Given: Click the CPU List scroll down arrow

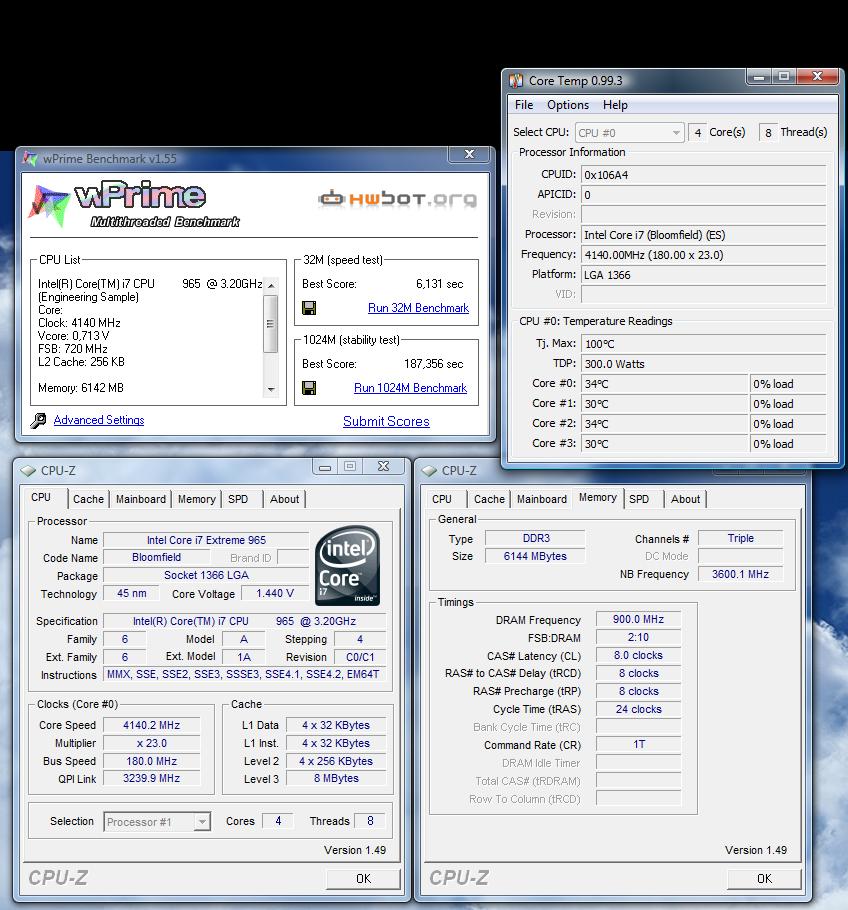Looking at the screenshot, I should click(x=271, y=389).
